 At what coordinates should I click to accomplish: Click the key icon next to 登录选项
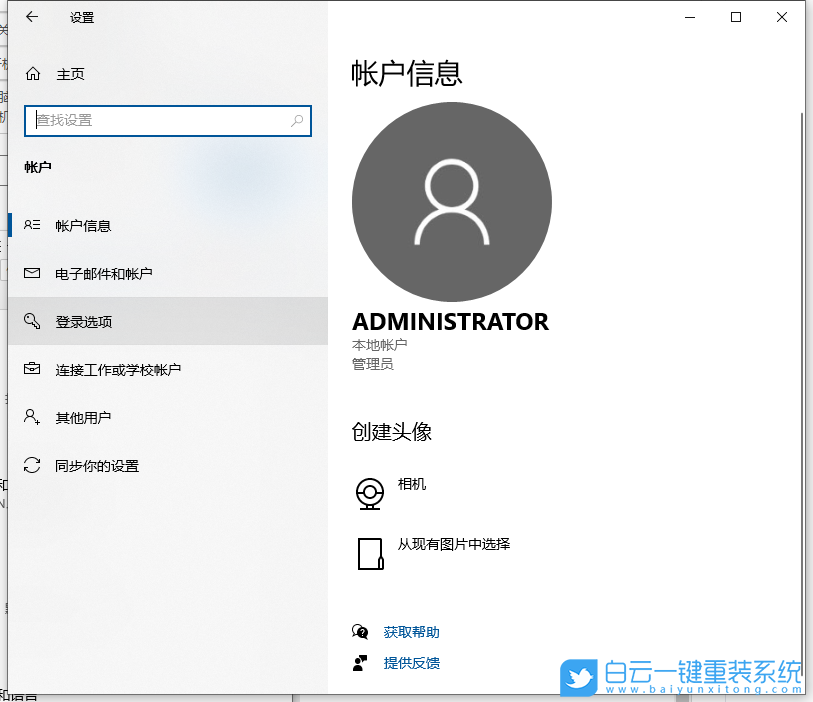click(x=31, y=321)
